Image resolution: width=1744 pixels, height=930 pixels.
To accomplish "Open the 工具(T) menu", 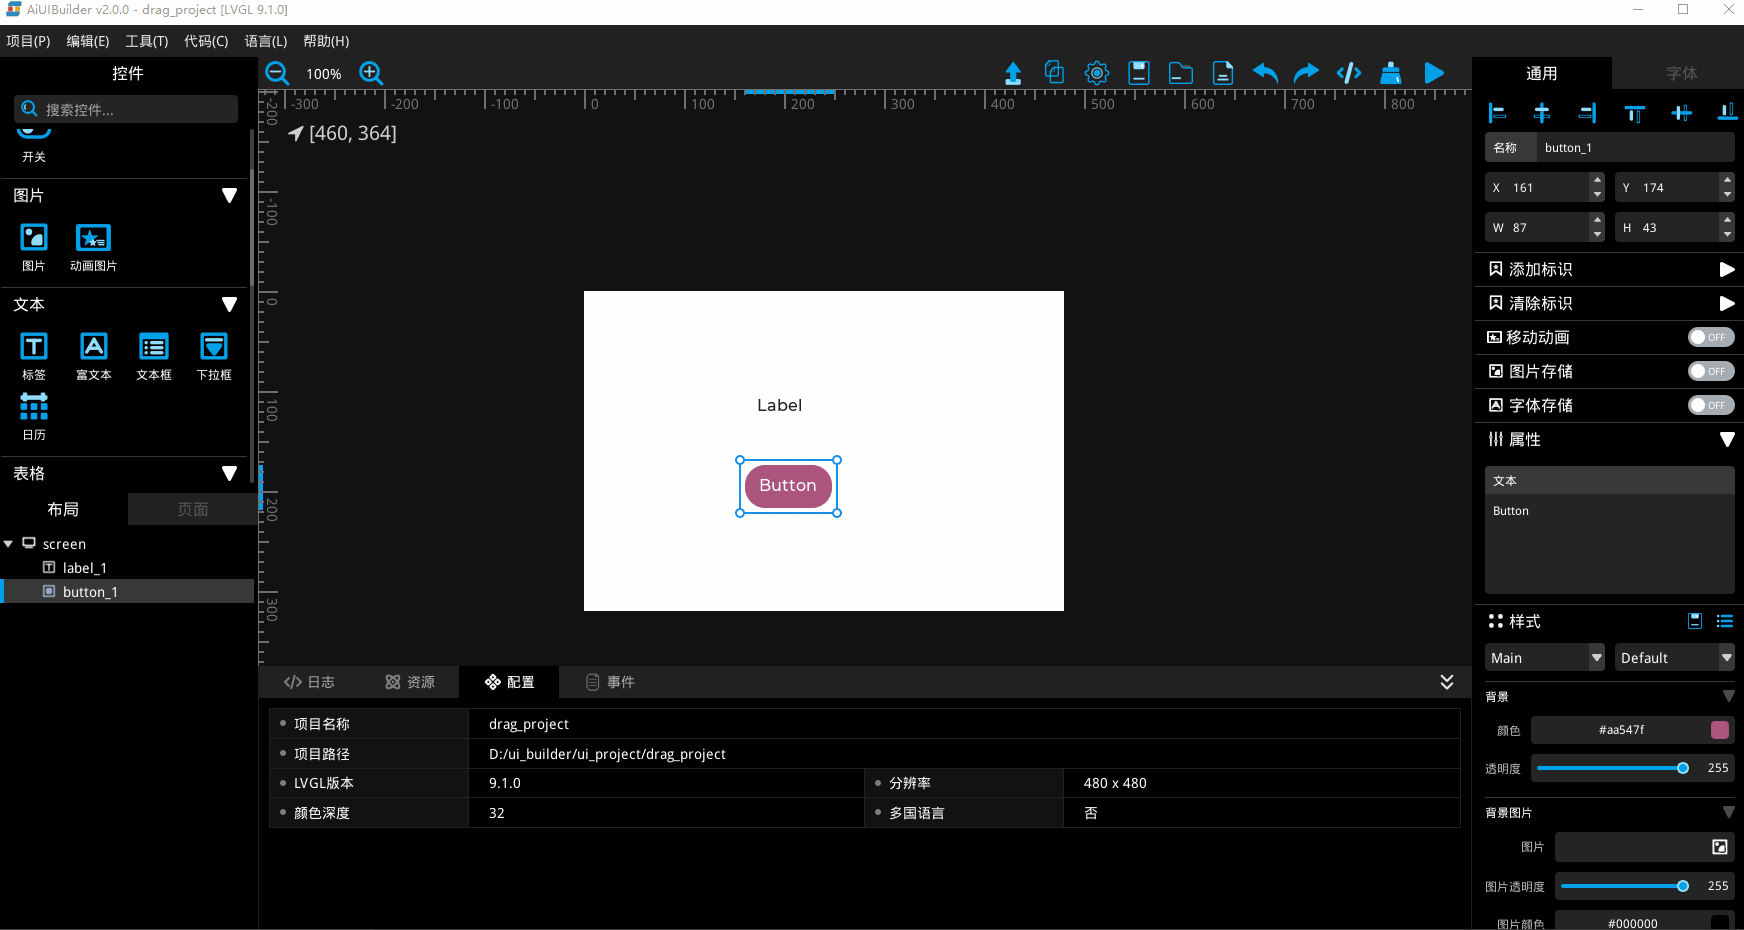I will pyautogui.click(x=146, y=41).
